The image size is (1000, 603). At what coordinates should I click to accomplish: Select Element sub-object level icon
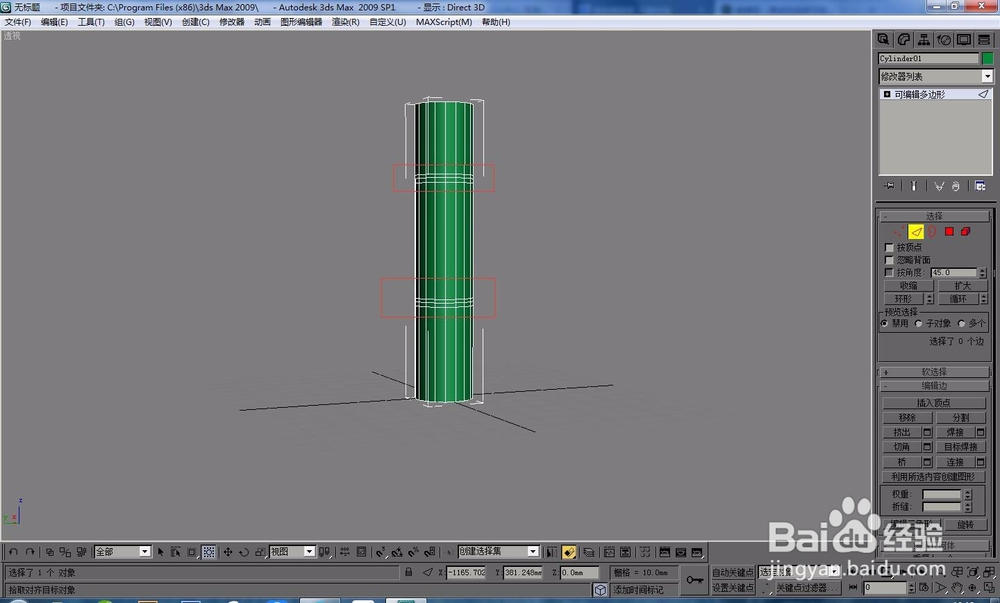pos(966,232)
